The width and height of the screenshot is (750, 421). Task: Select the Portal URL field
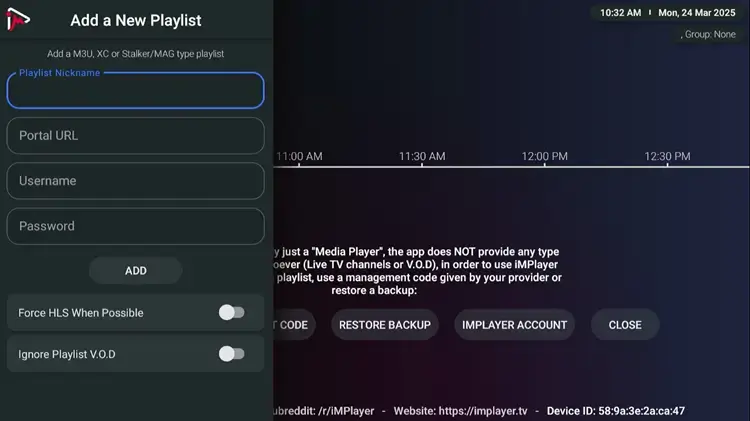pos(135,135)
